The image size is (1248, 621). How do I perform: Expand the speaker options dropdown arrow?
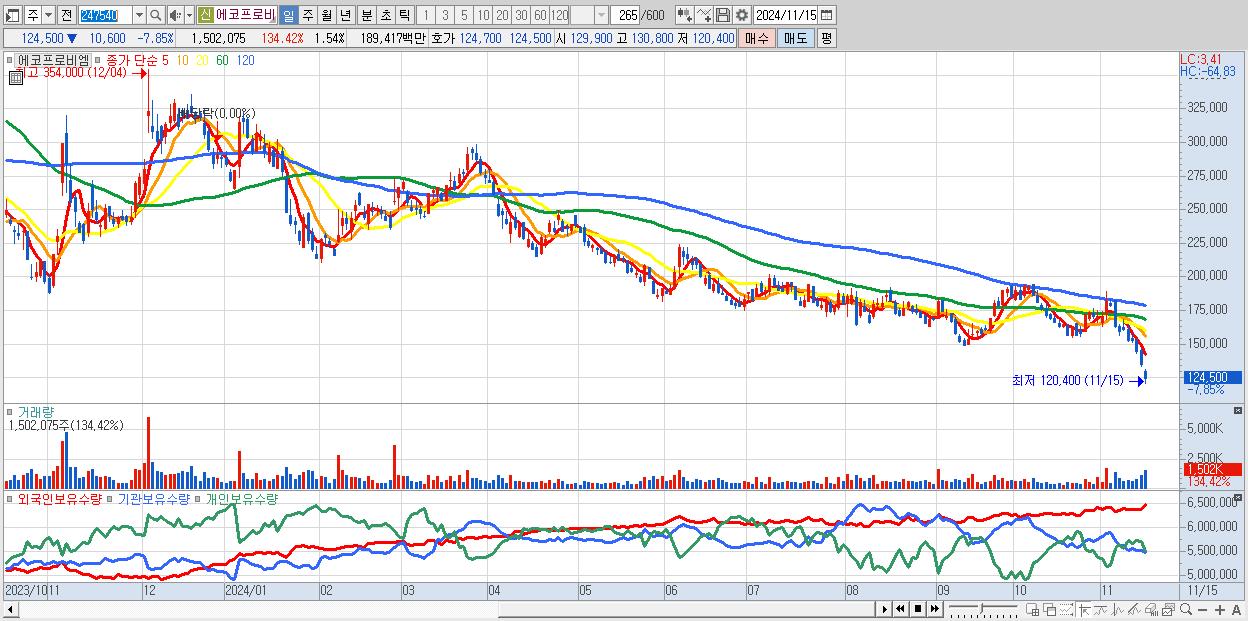[189, 15]
